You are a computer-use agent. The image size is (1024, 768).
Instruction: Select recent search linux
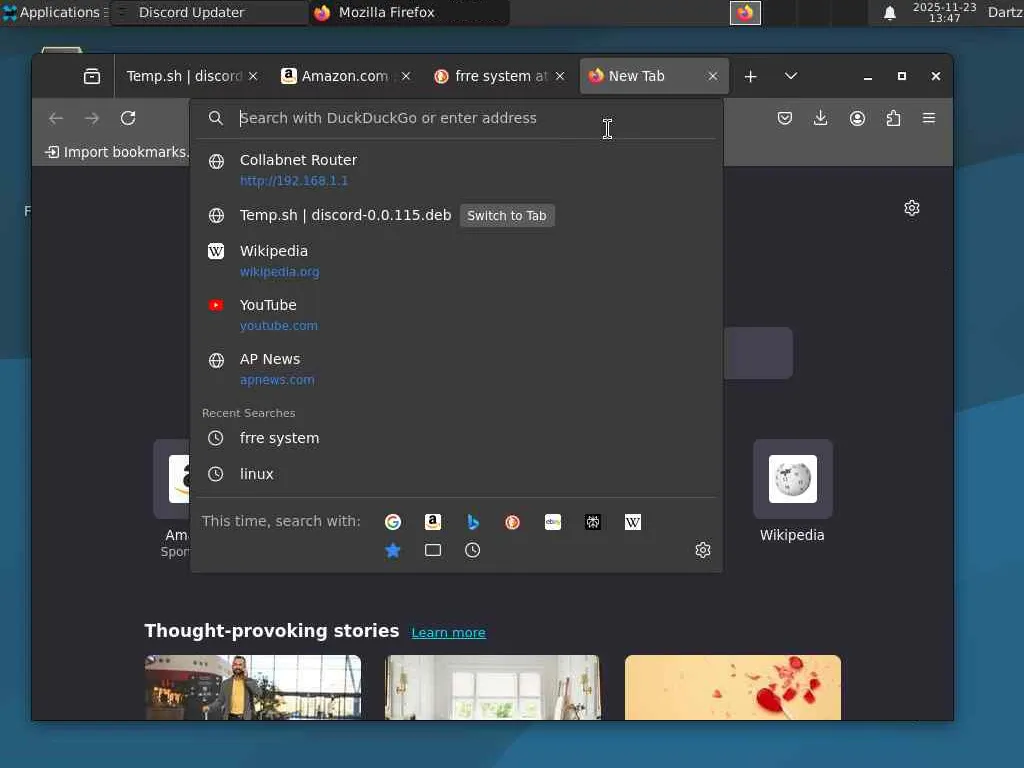[x=456, y=474]
